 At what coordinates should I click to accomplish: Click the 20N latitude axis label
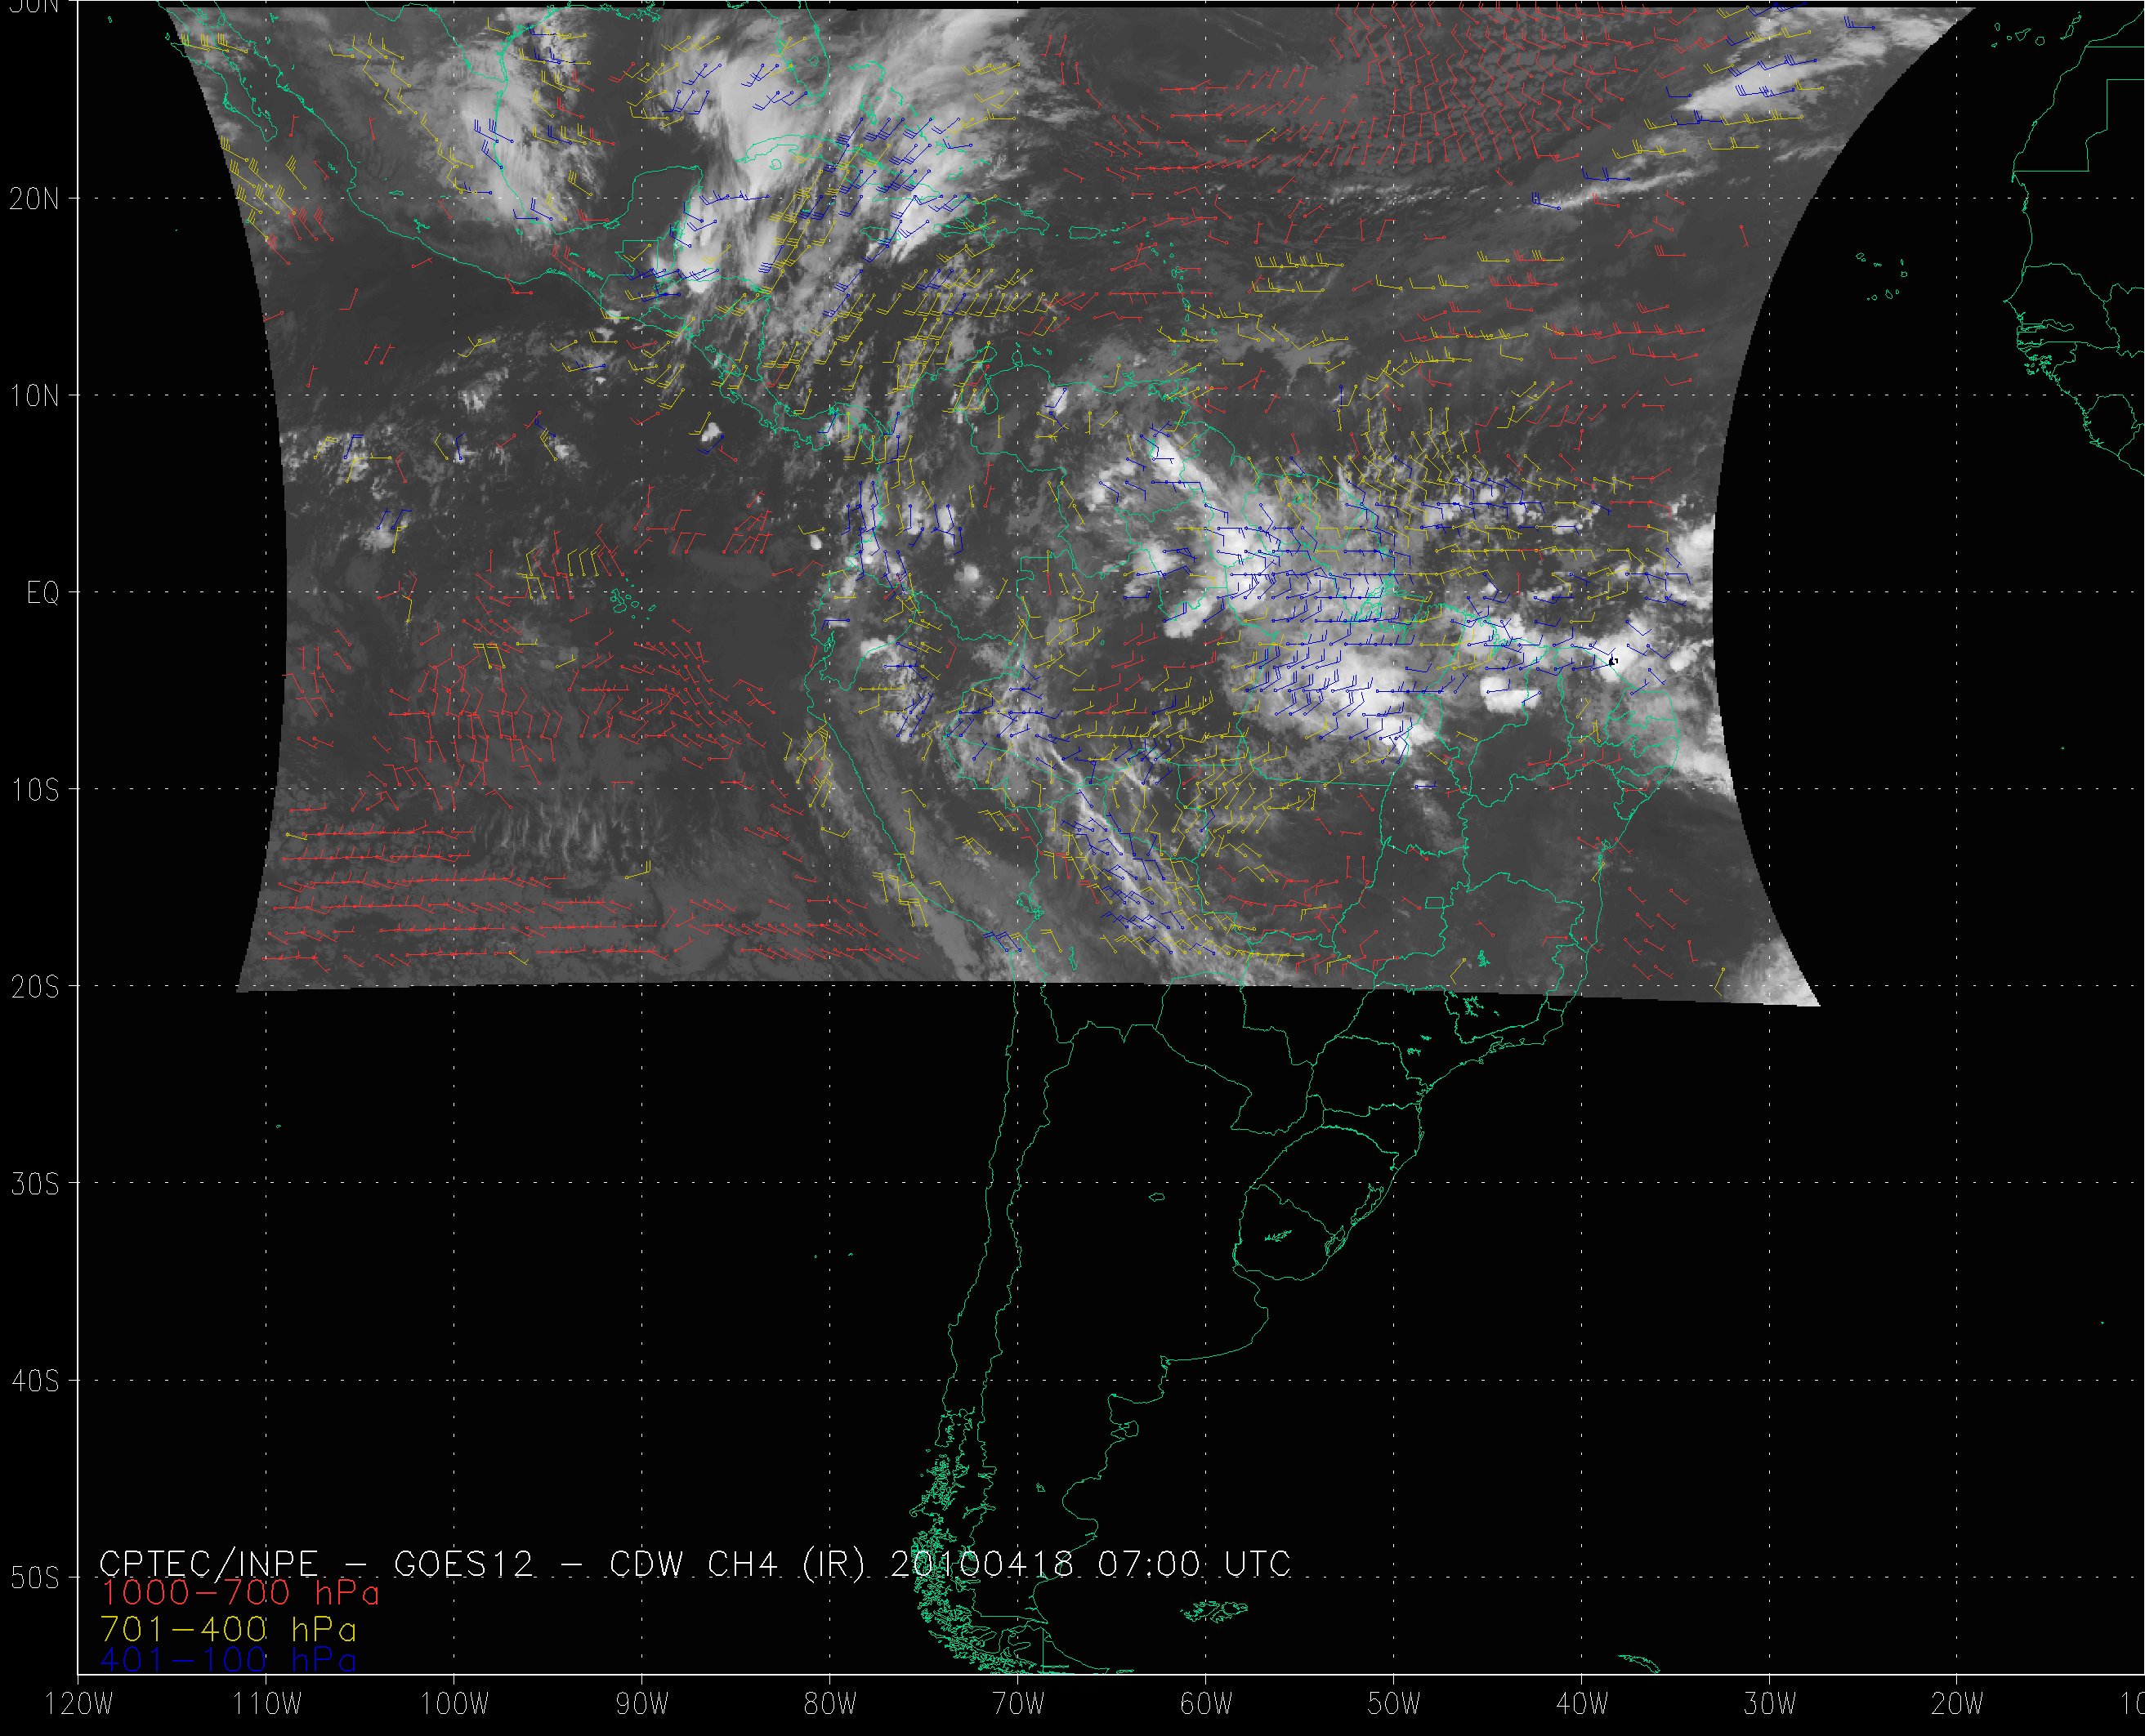pos(35,199)
